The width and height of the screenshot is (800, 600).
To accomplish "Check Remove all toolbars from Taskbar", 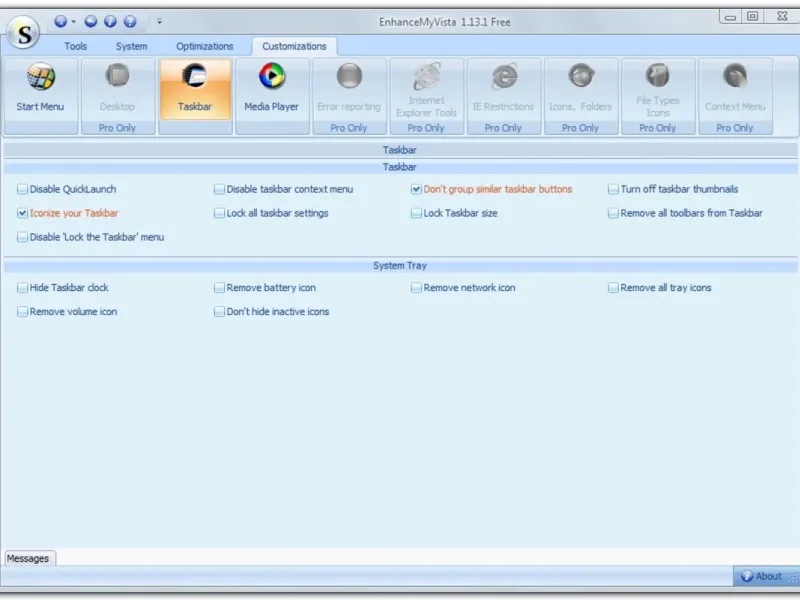I will [x=613, y=213].
